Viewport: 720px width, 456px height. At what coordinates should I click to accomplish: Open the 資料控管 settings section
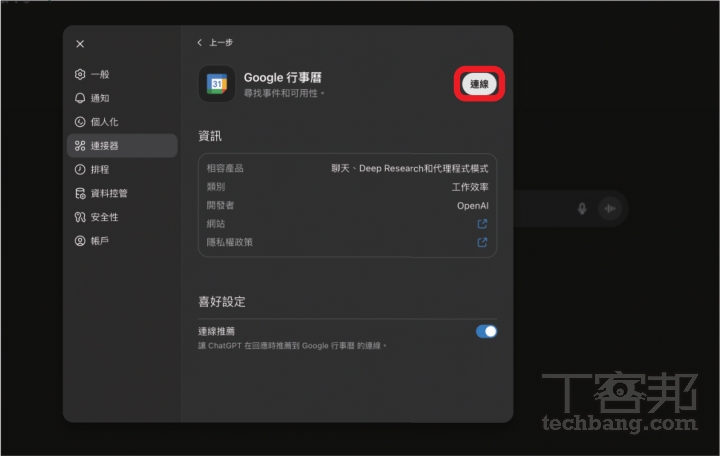122,193
